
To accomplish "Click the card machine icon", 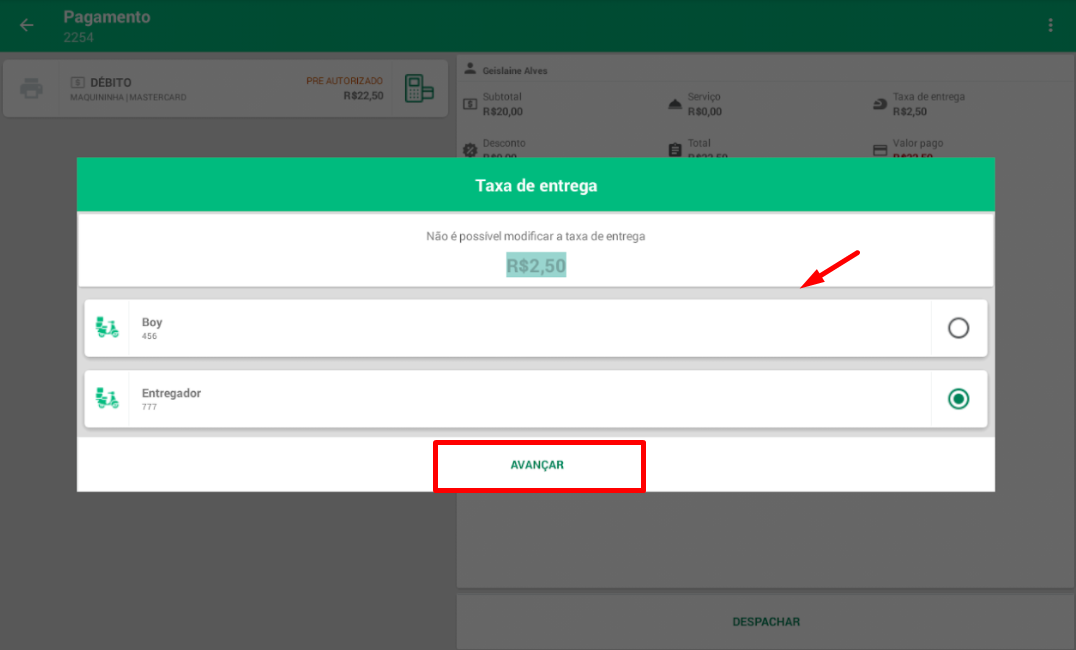I will 419,89.
